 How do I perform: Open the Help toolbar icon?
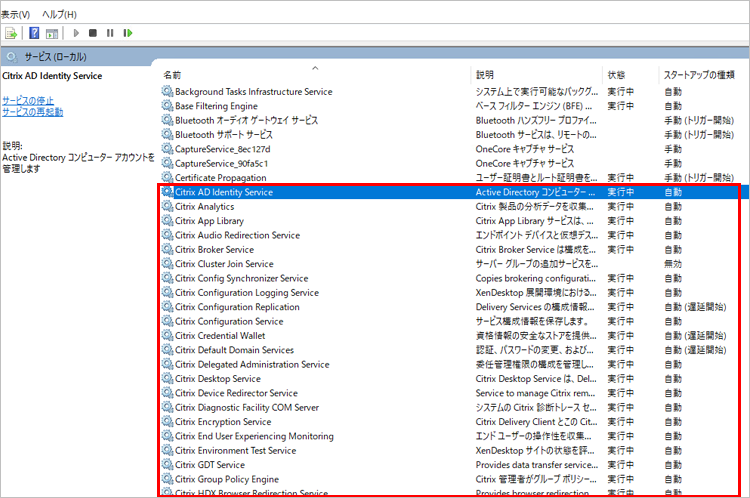click(34, 33)
